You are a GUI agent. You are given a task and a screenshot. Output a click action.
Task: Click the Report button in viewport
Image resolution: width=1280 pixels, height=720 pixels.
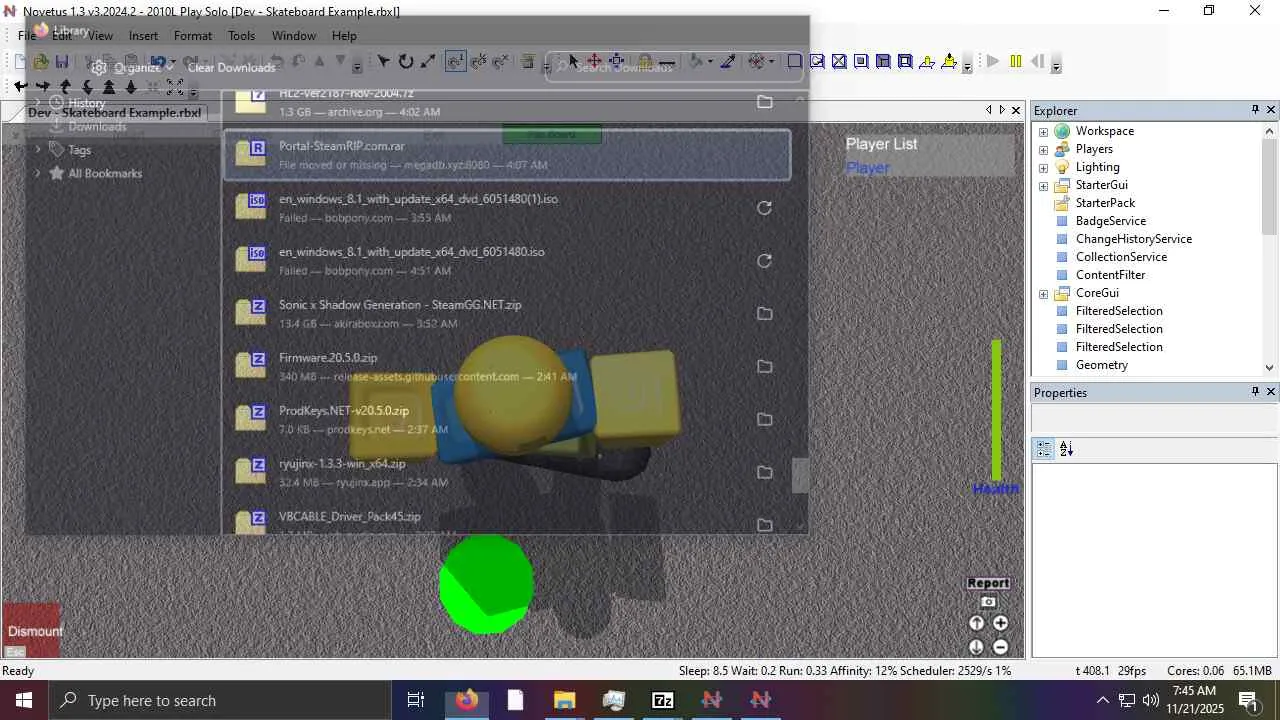click(988, 583)
